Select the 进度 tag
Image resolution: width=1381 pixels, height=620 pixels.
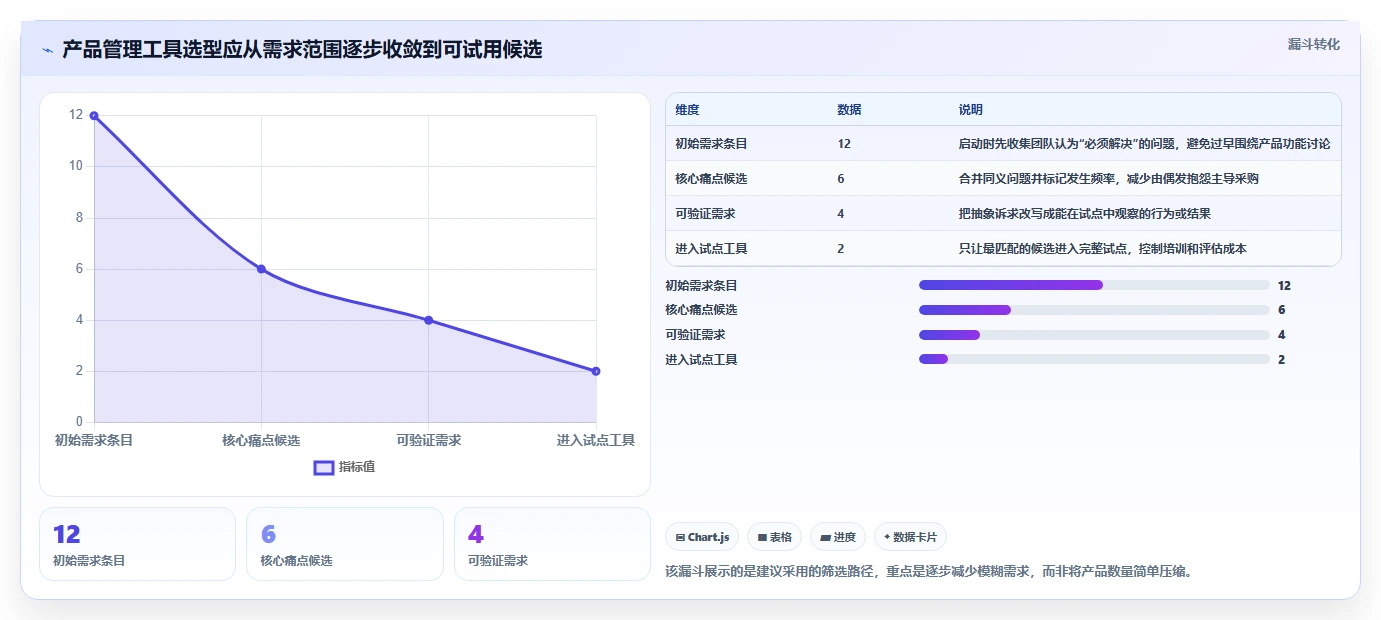pyautogui.click(x=838, y=537)
